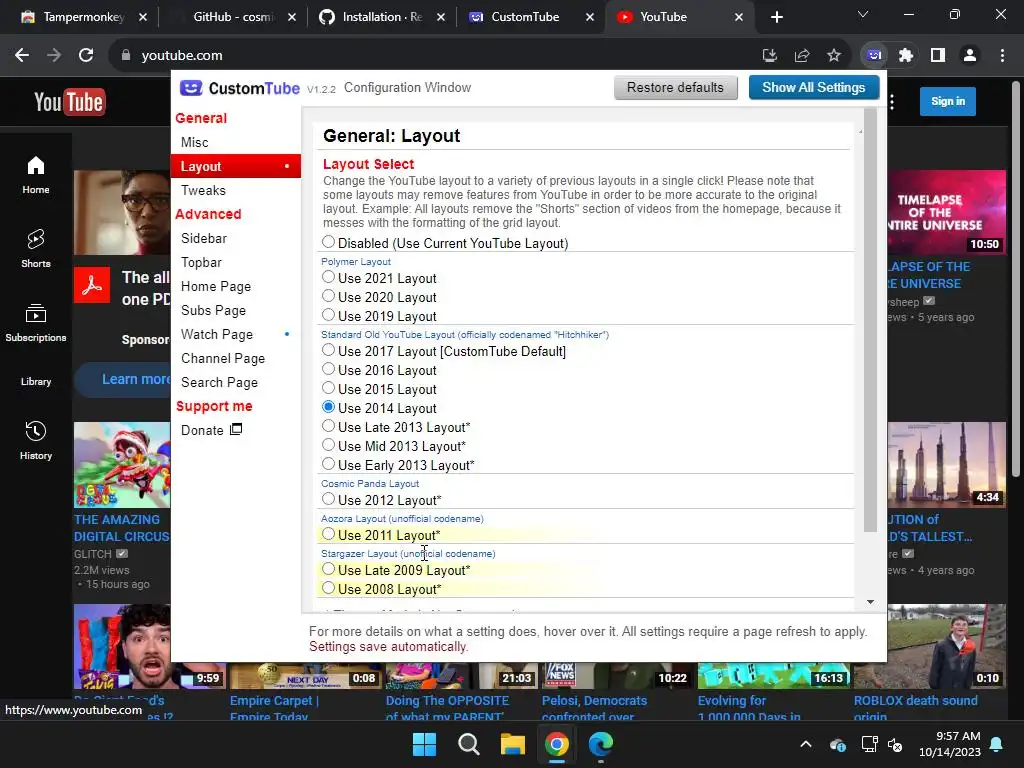Show hidden system tray icons chevron

click(806, 744)
